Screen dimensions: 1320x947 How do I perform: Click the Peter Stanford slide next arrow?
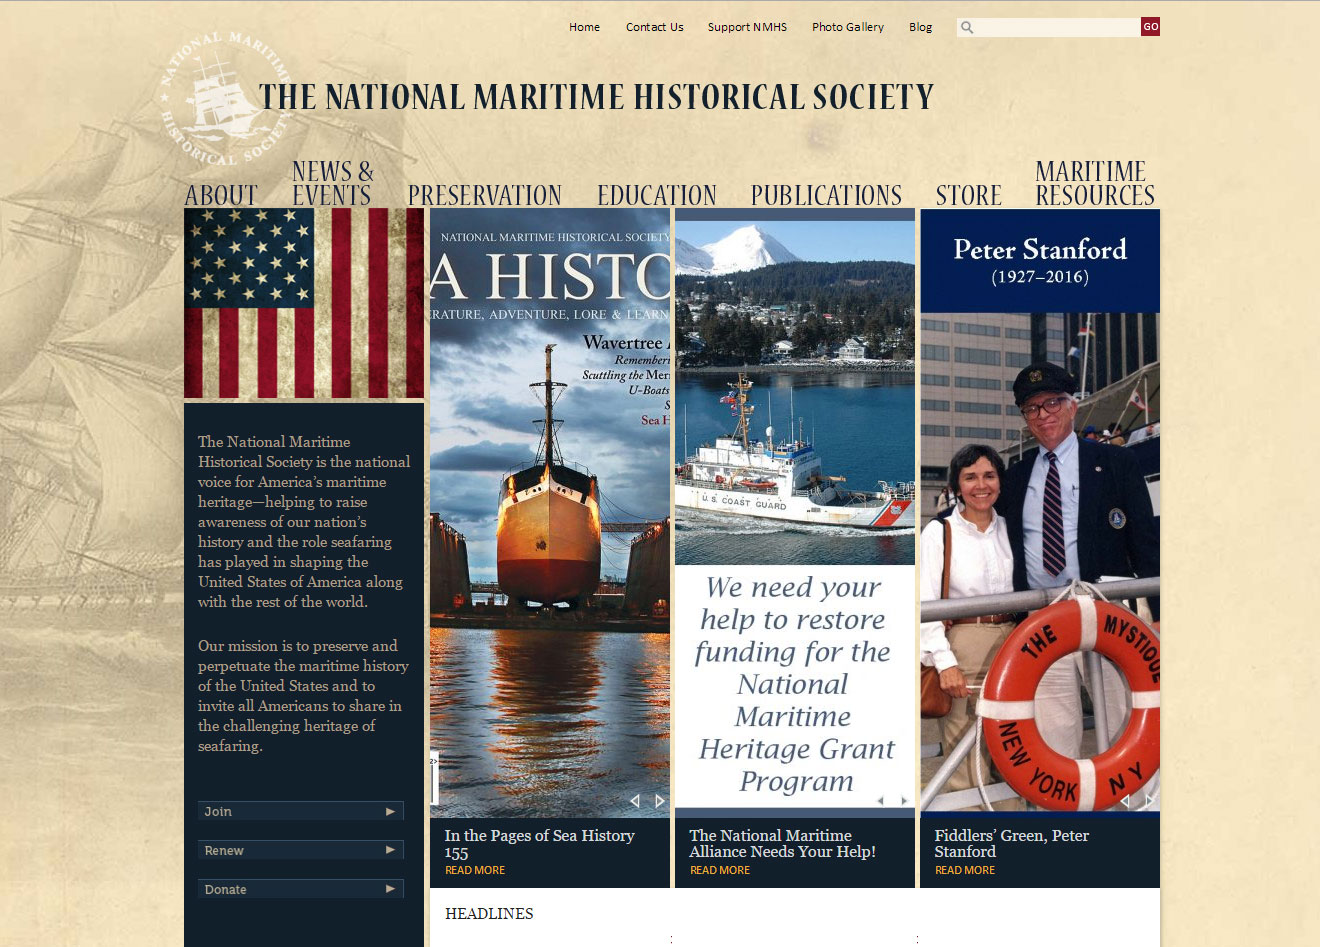(x=1150, y=801)
